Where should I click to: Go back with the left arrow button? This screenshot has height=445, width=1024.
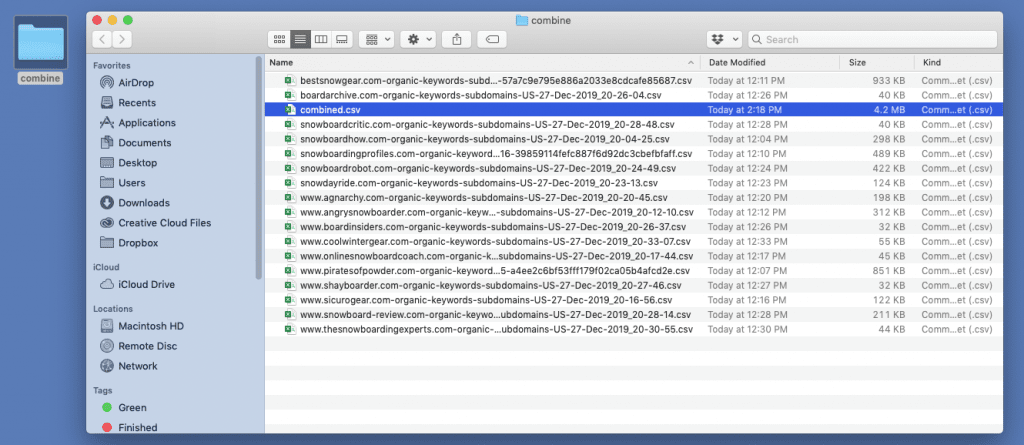click(x=102, y=39)
